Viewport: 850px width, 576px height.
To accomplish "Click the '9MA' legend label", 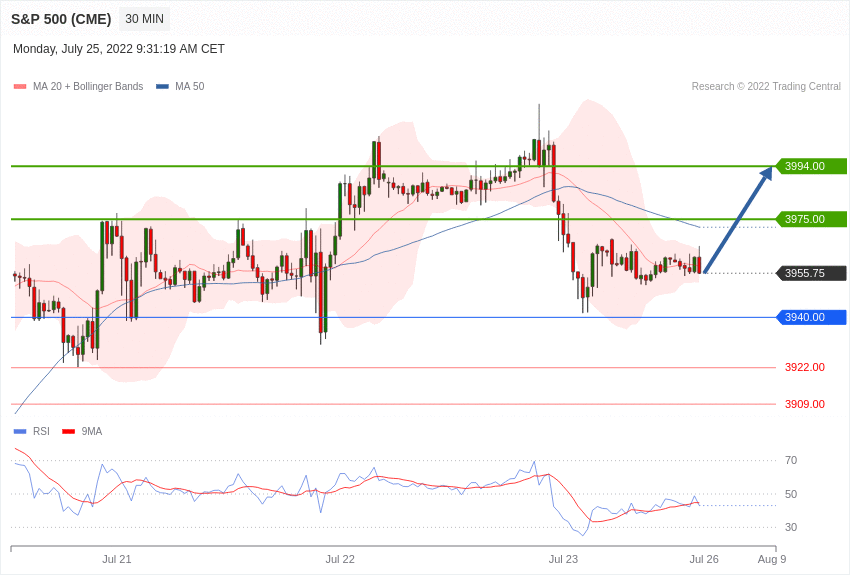I will click(92, 431).
